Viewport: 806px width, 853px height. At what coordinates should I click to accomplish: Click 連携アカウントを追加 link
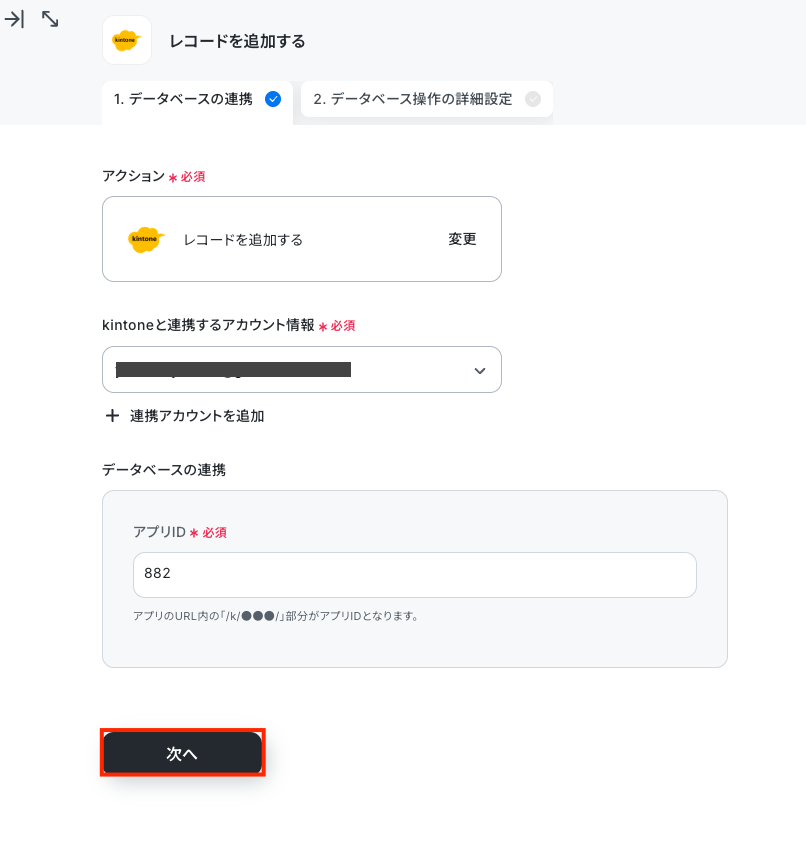[x=197, y=416]
